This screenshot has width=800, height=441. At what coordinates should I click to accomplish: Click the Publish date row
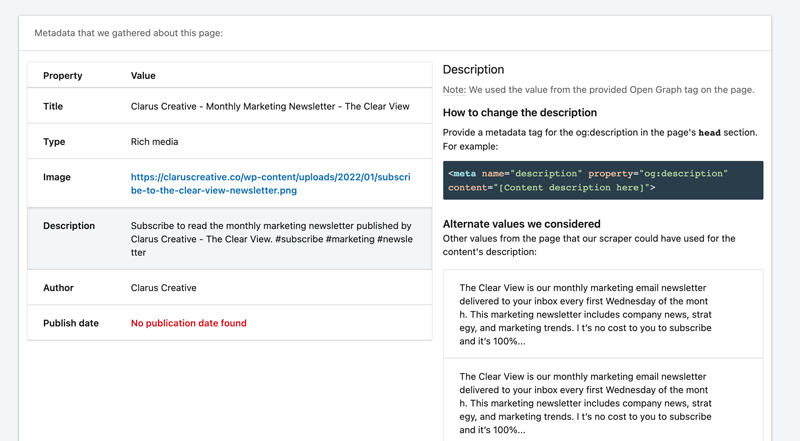(230, 323)
